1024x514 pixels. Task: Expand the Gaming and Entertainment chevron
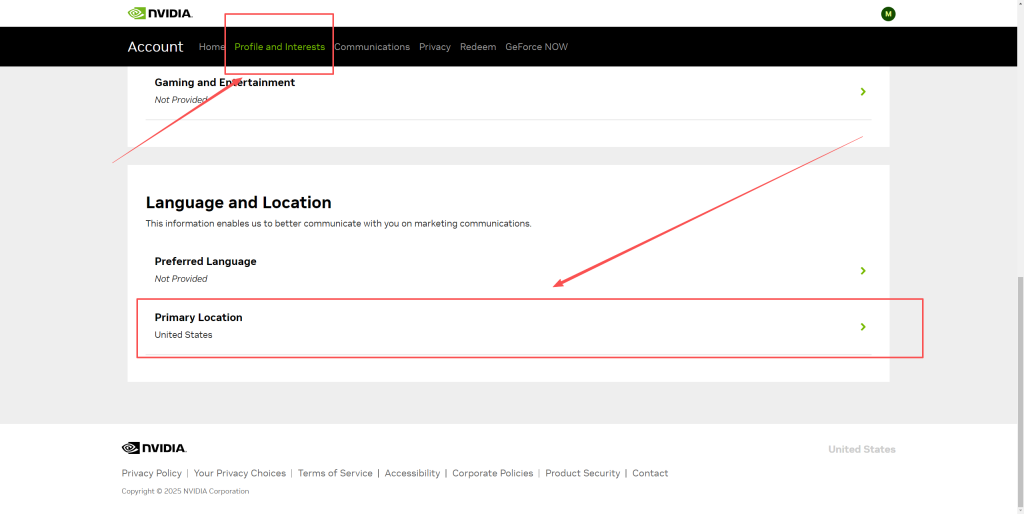863,91
